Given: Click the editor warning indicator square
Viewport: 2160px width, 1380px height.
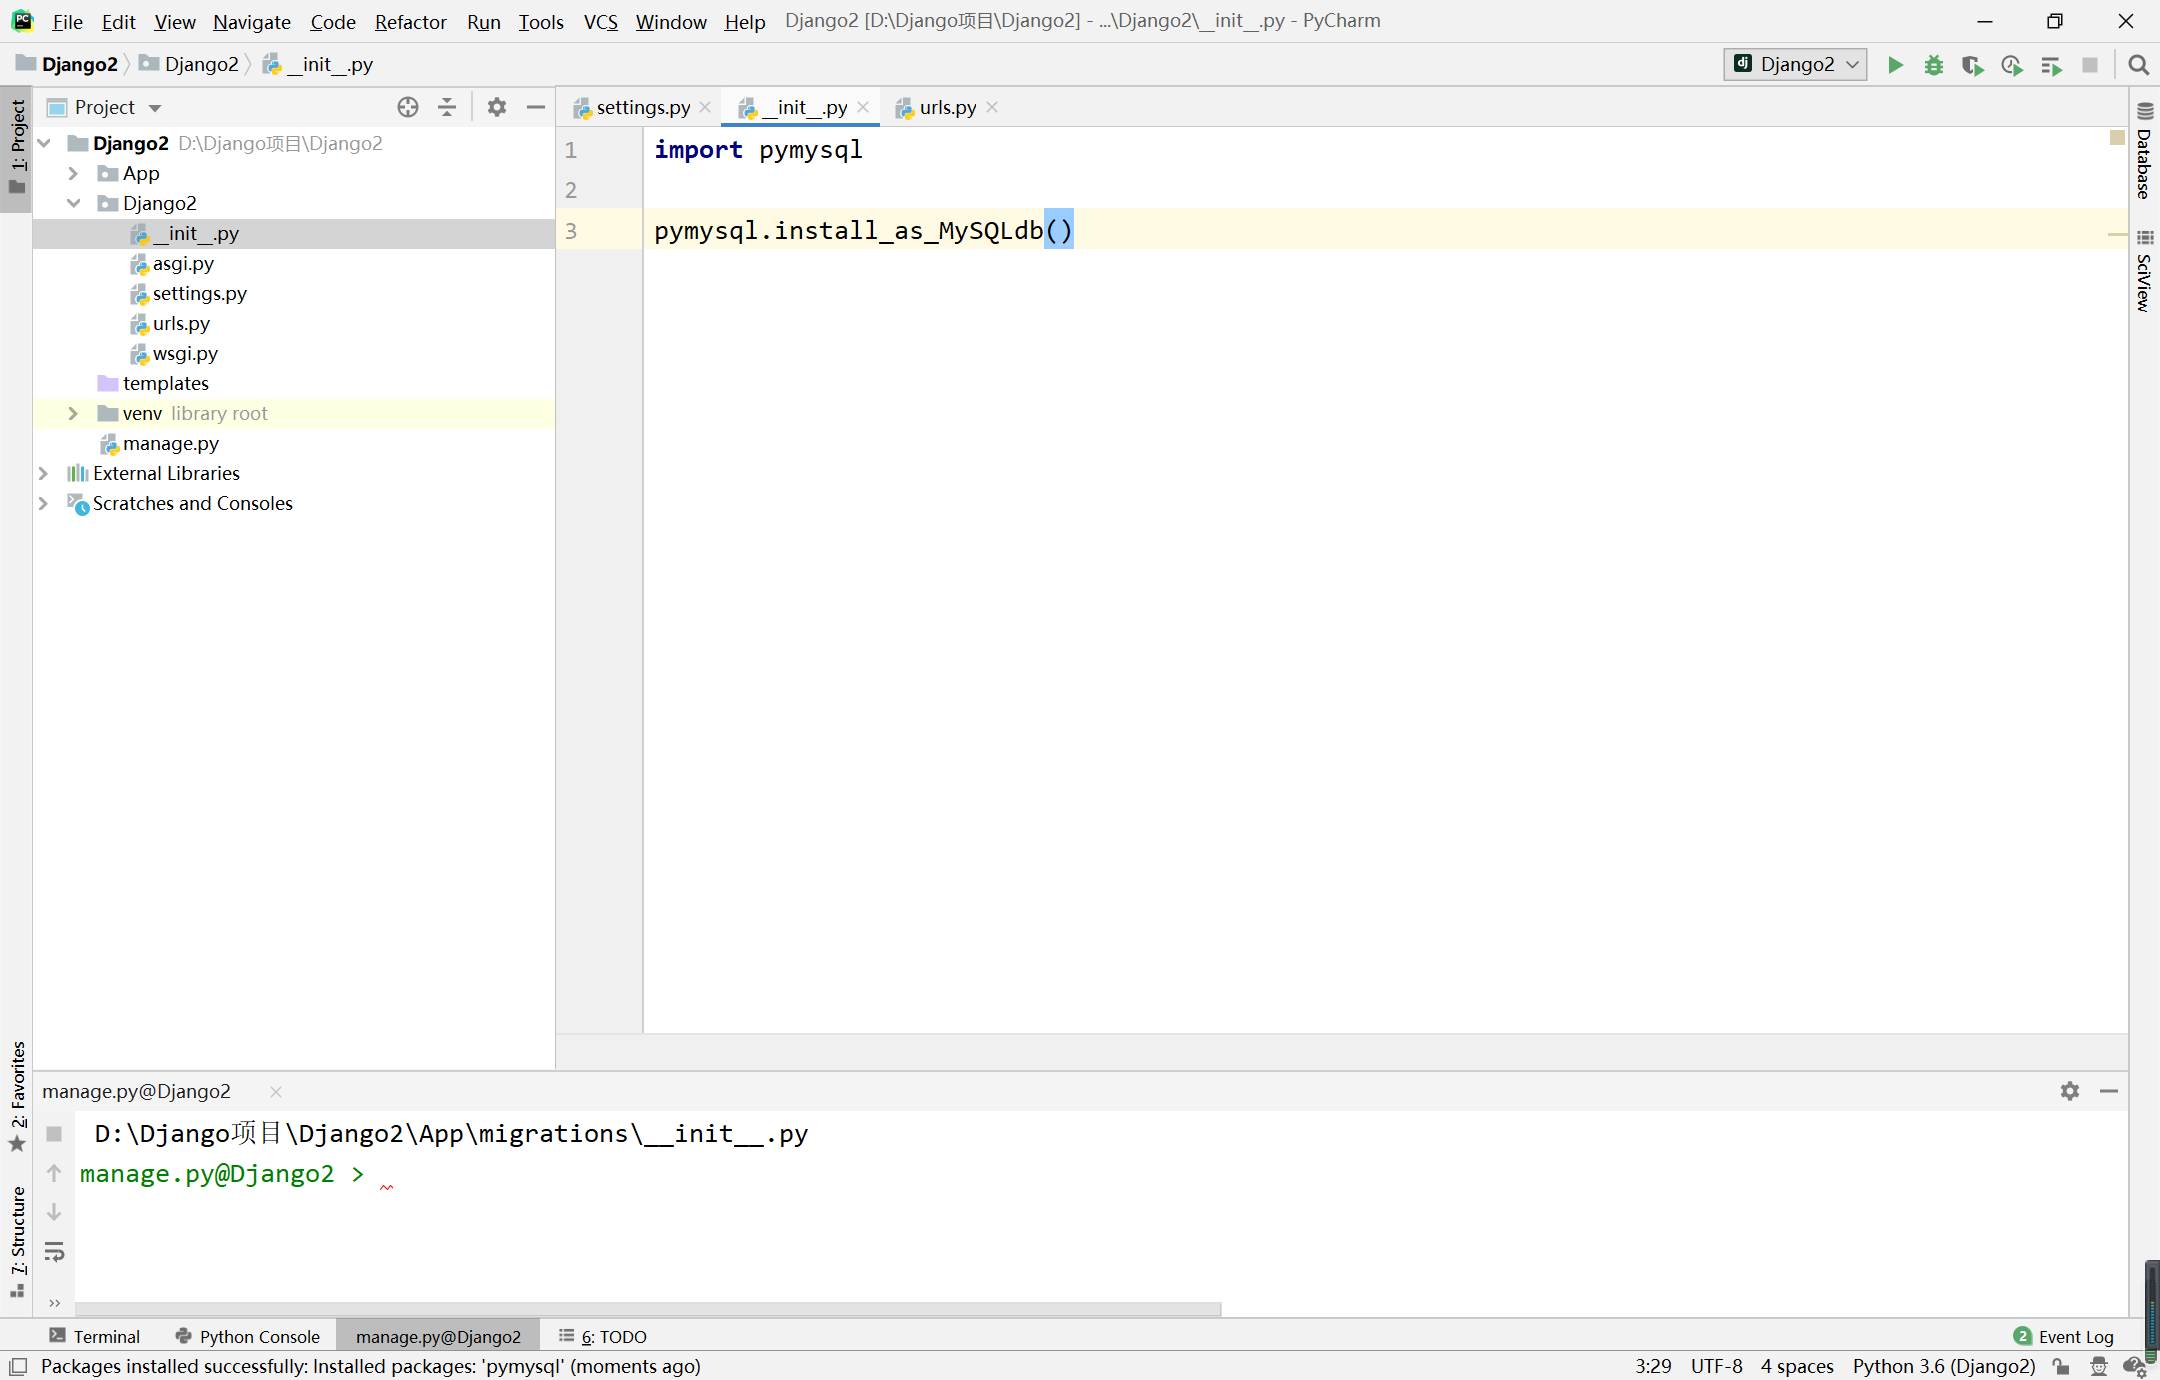Looking at the screenshot, I should coord(2117,137).
